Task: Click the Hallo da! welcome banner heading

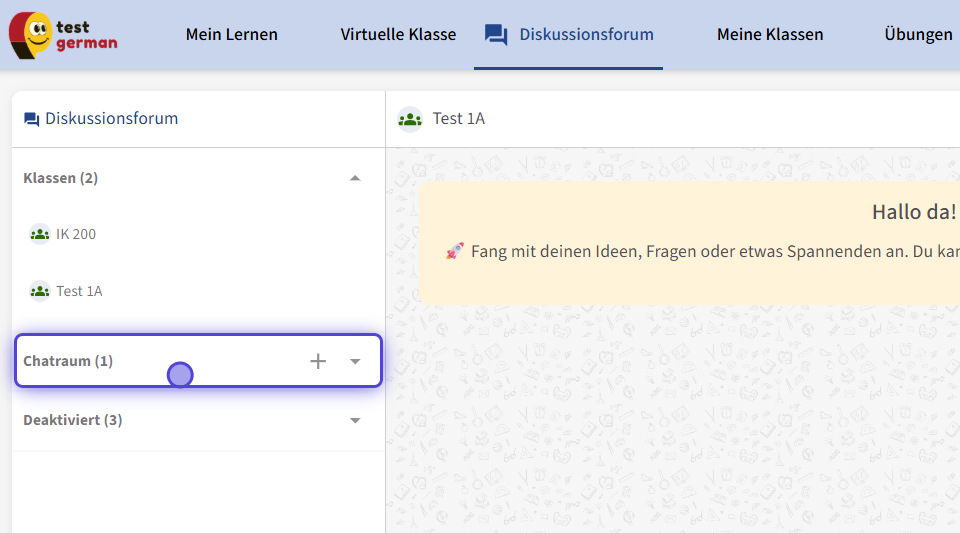Action: 913,211
